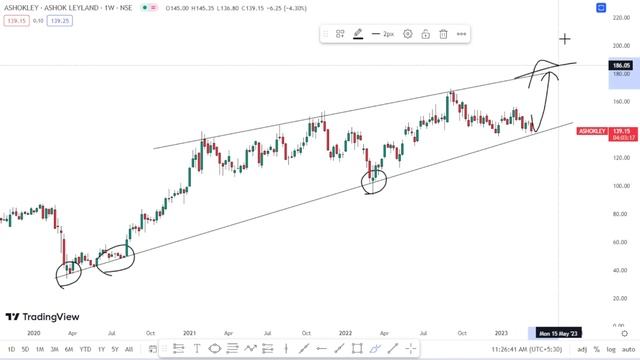Image resolution: width=640 pixels, height=360 pixels.
Task: Set range to 6M
Action: 69,349
